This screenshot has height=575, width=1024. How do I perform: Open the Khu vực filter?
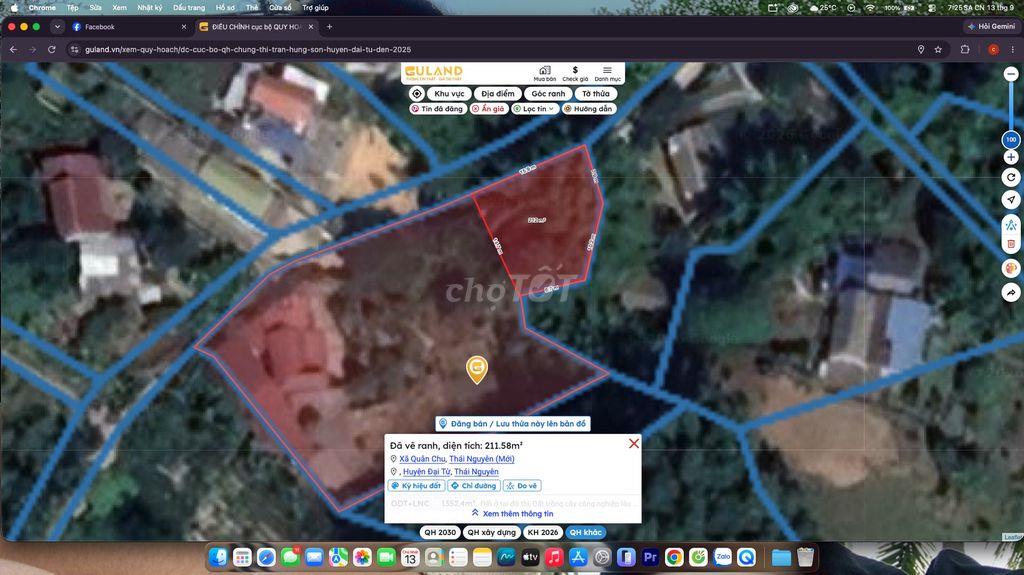449,93
